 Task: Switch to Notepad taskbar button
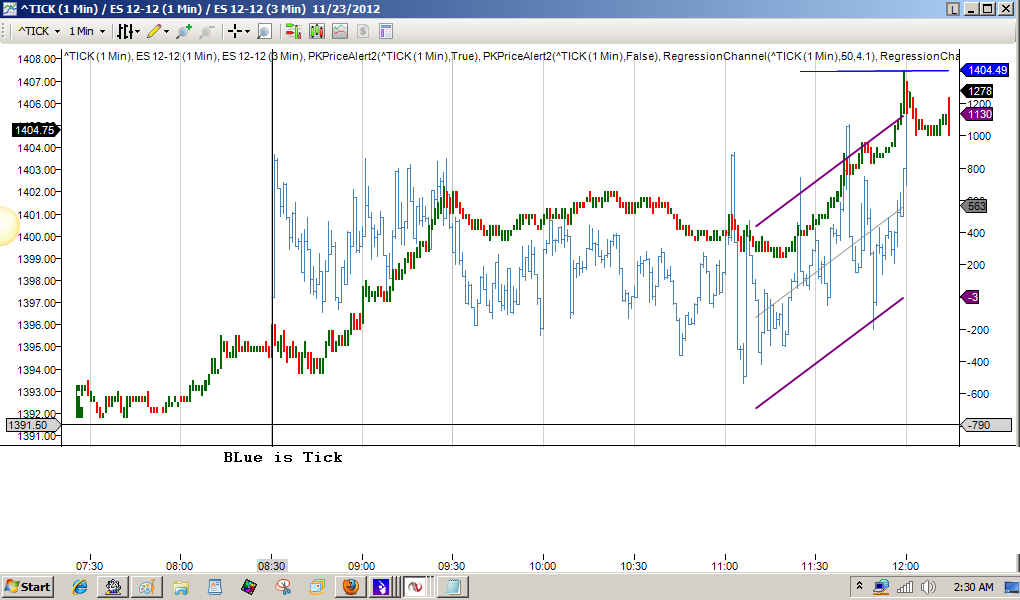(x=453, y=587)
